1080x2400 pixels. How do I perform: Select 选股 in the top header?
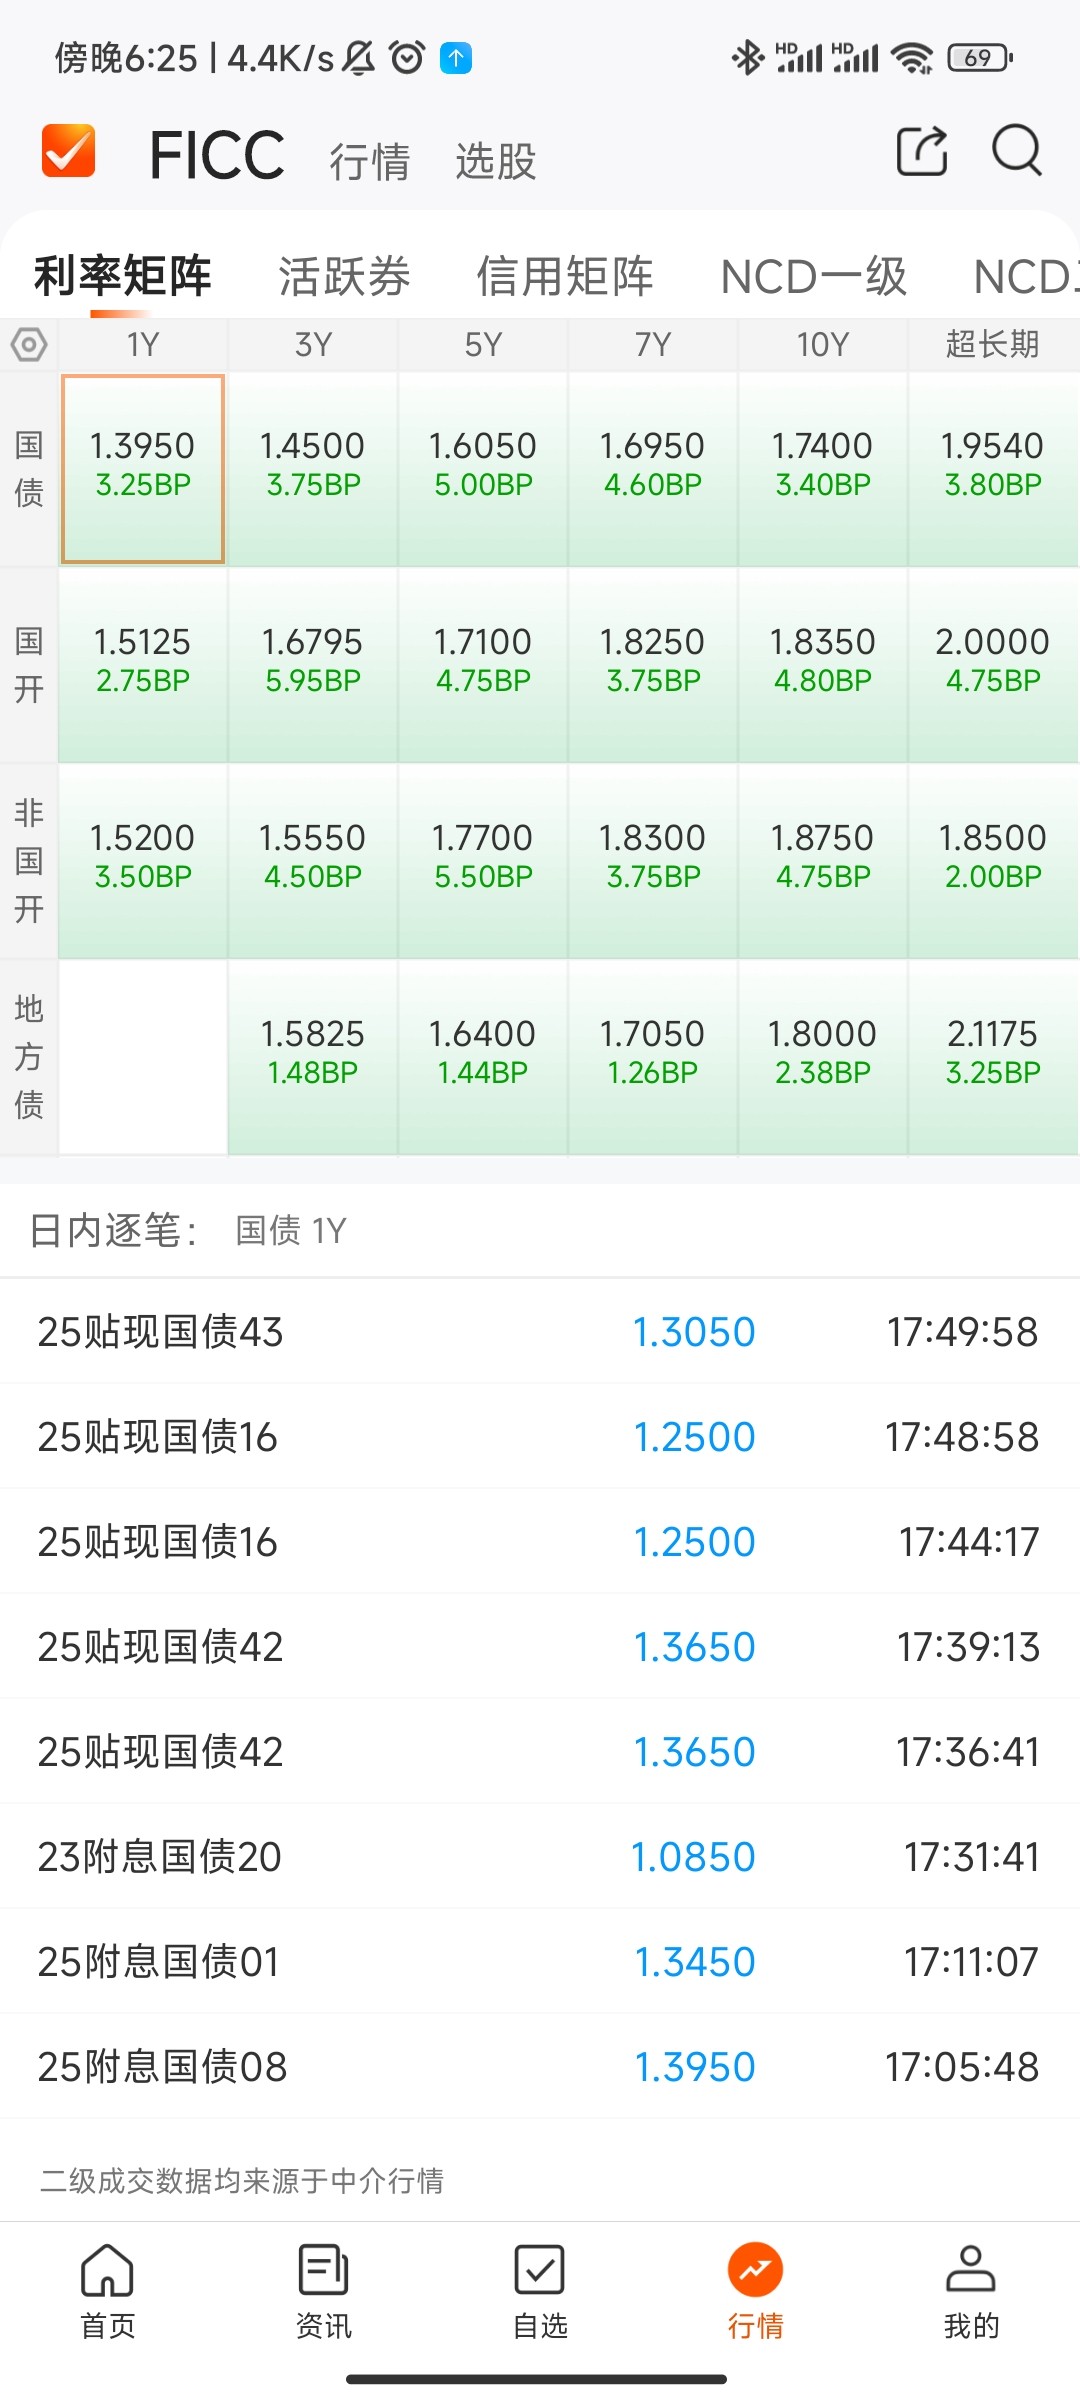(x=496, y=162)
